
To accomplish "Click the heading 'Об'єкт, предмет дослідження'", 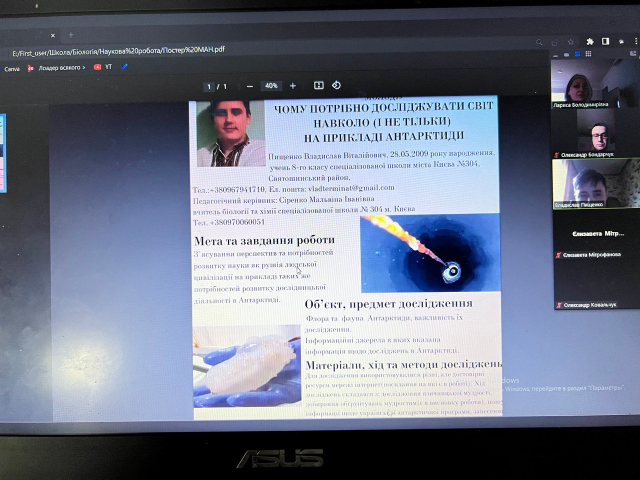I will (389, 304).
